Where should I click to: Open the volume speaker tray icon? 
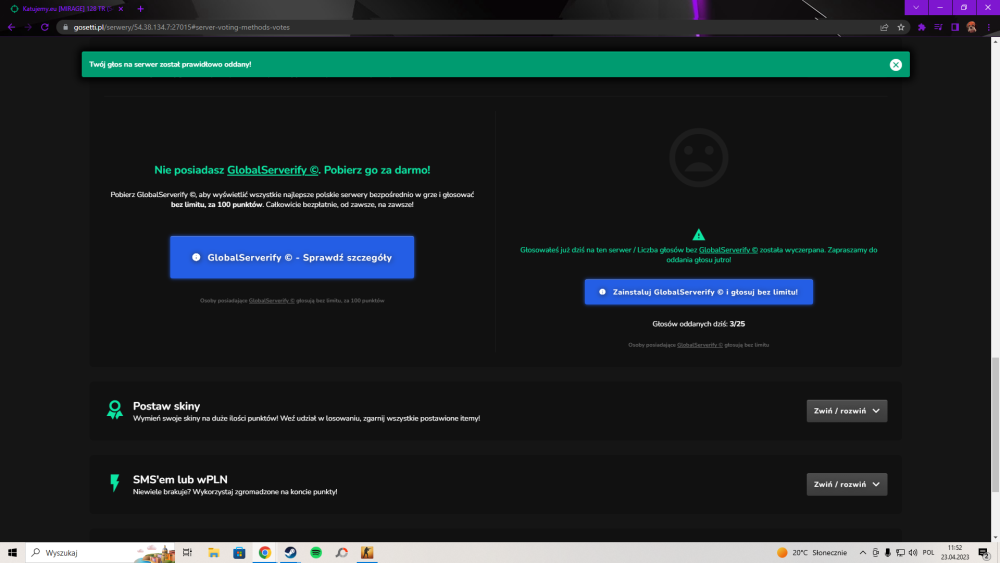tap(913, 553)
